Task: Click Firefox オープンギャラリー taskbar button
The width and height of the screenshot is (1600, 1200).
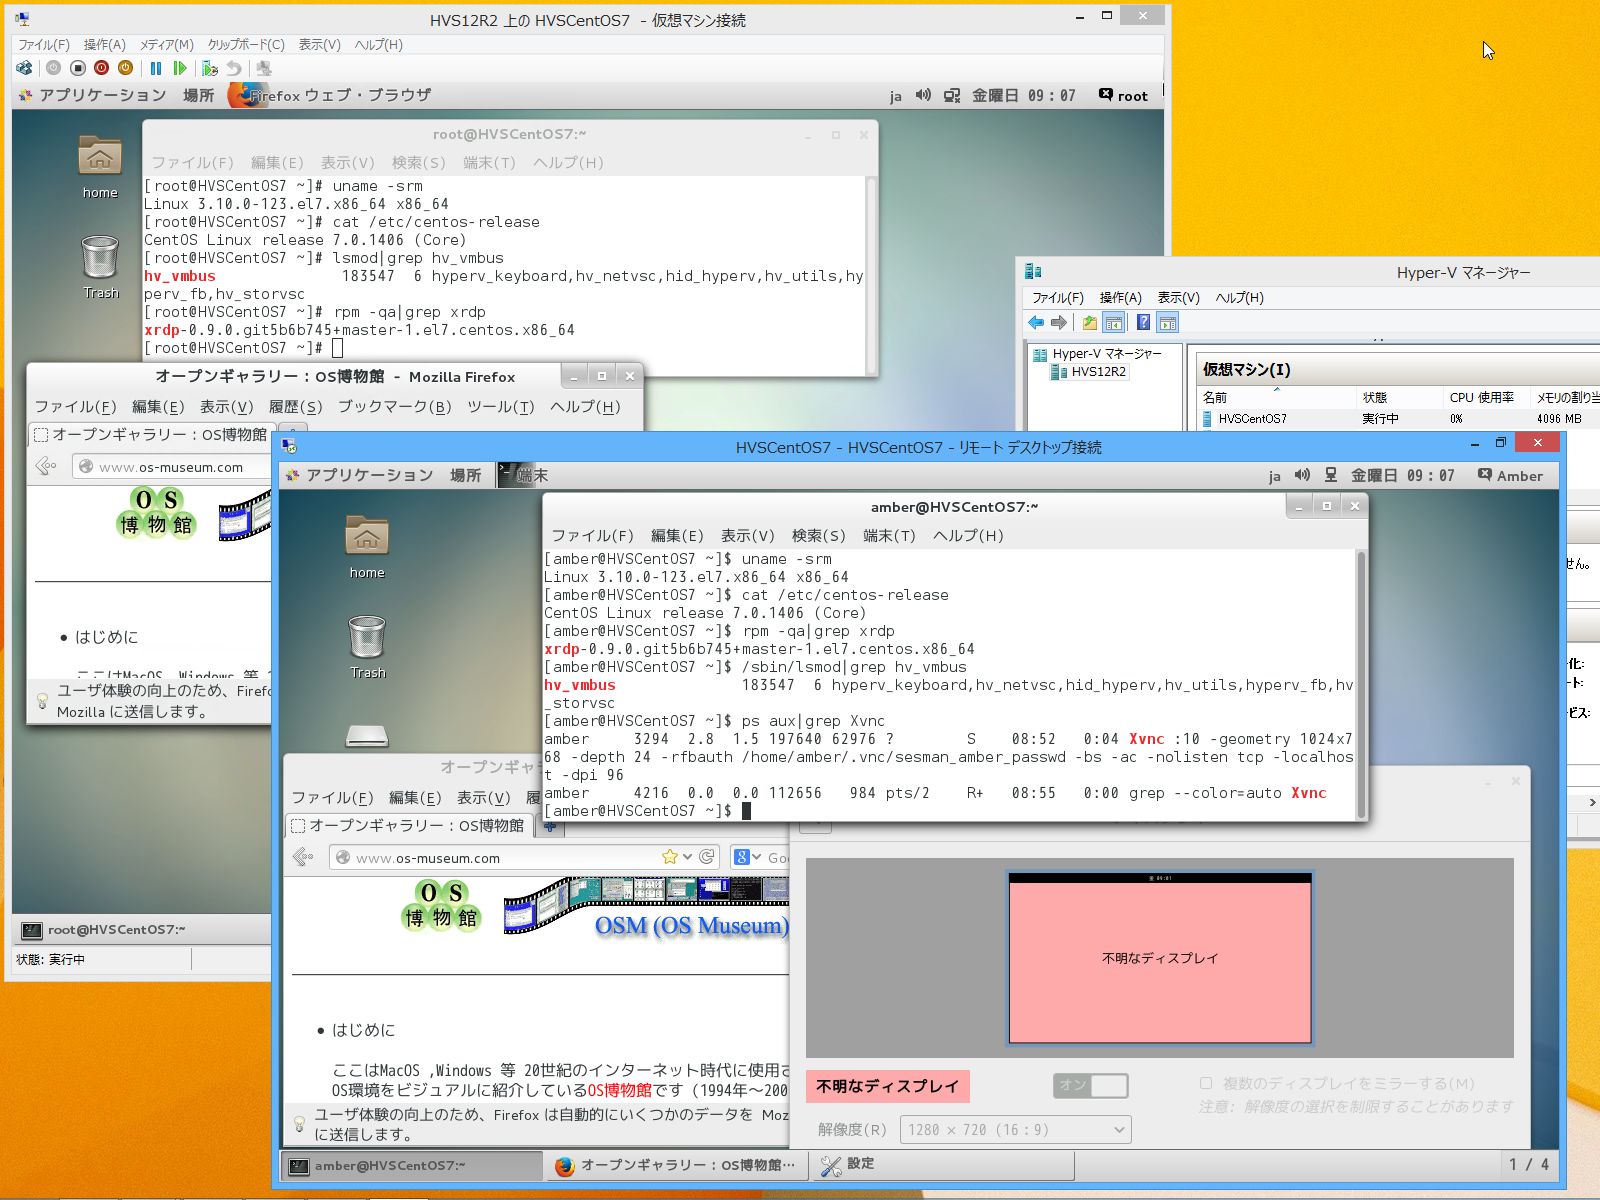Action: [677, 1165]
